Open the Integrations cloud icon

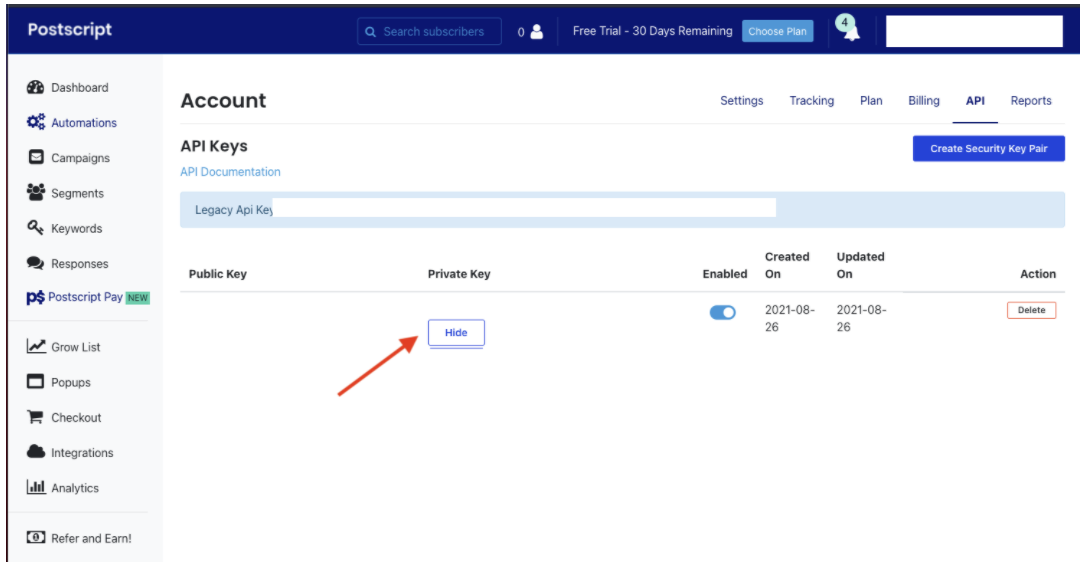pyautogui.click(x=36, y=452)
